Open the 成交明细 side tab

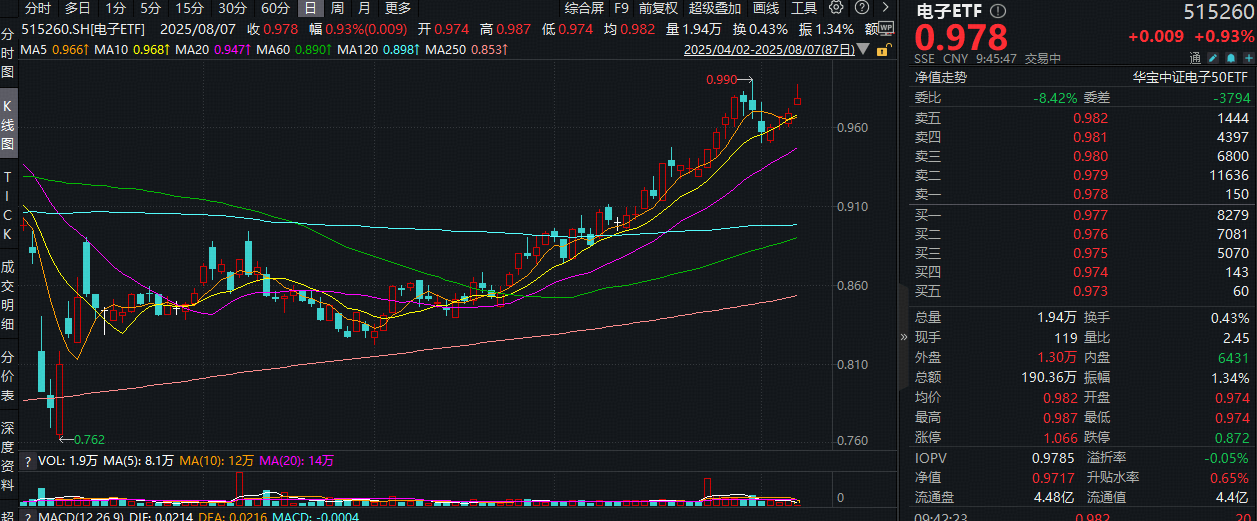click(x=8, y=295)
